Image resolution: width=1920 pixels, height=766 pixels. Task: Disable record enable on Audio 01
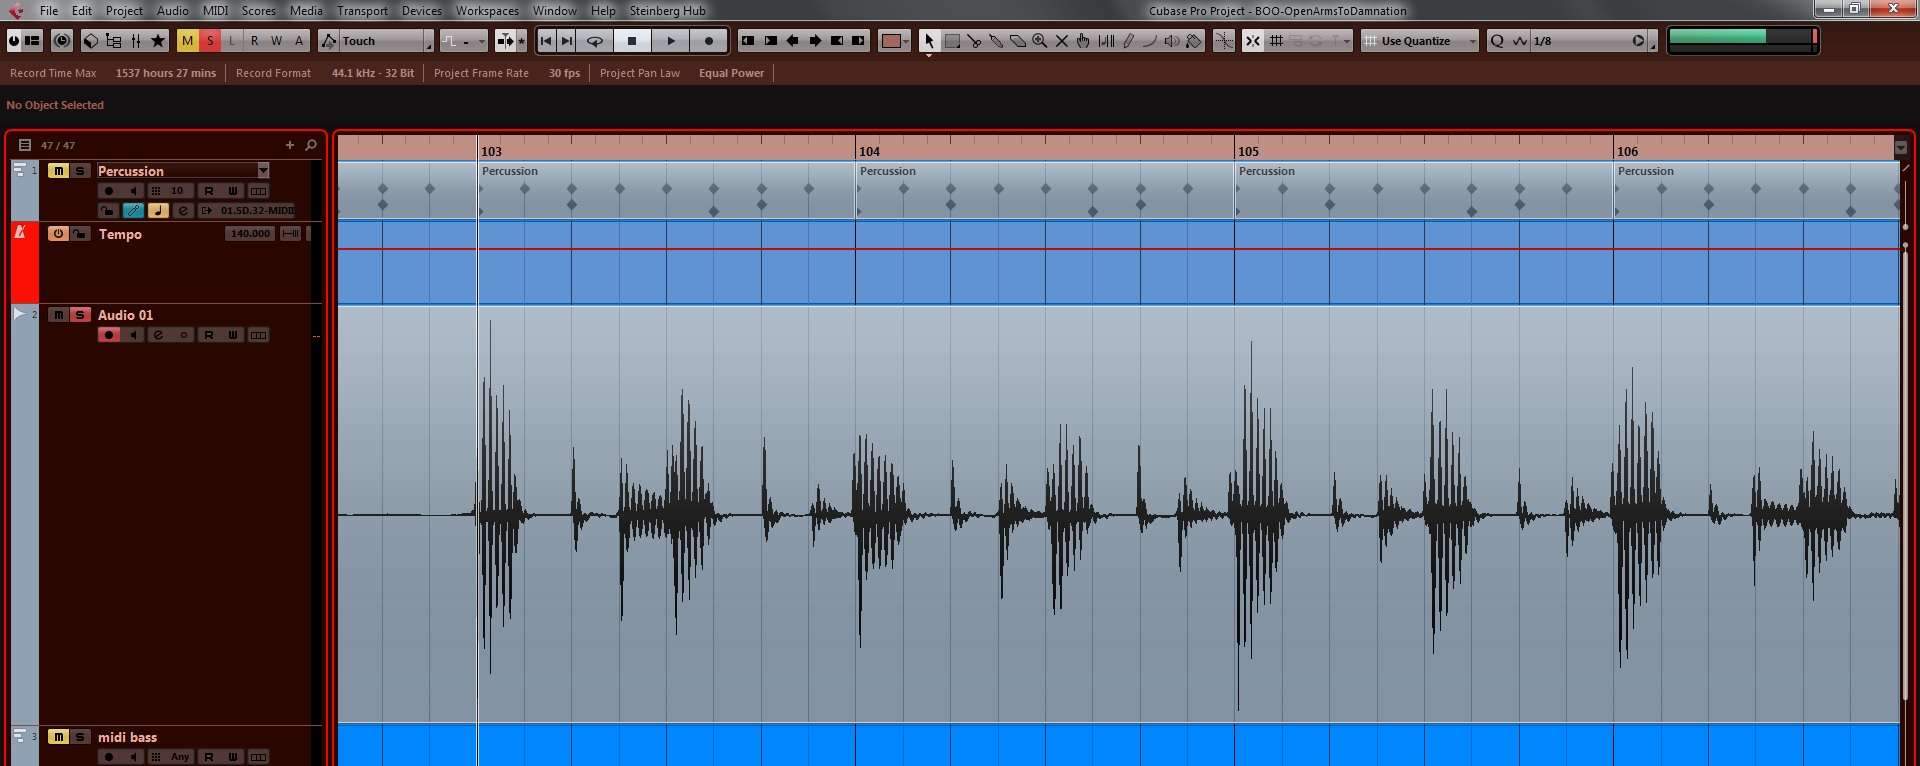109,335
